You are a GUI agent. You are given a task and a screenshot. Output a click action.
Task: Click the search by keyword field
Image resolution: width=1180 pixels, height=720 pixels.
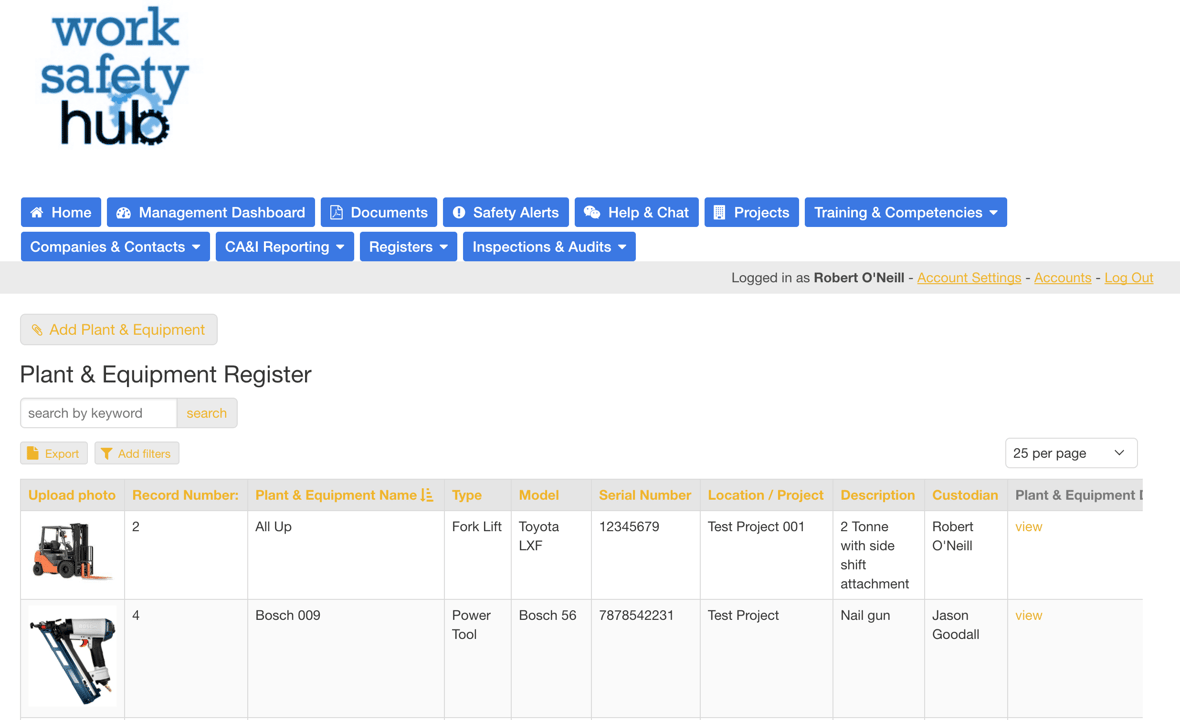[99, 413]
